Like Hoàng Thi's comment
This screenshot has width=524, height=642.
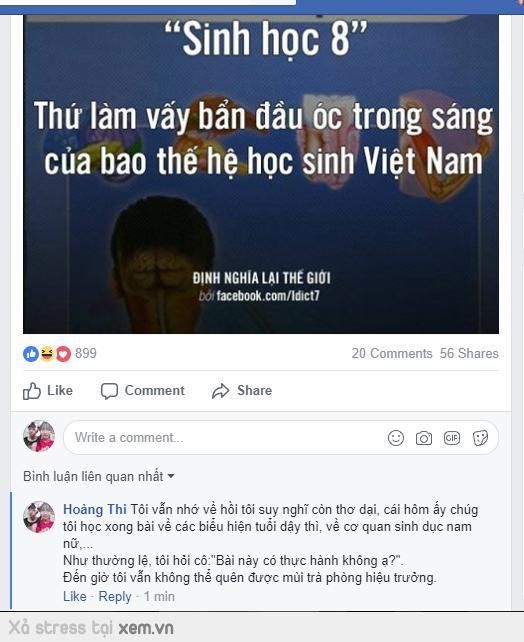[75, 597]
